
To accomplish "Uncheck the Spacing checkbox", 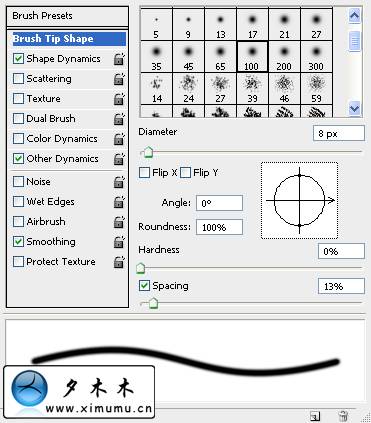I will point(144,286).
